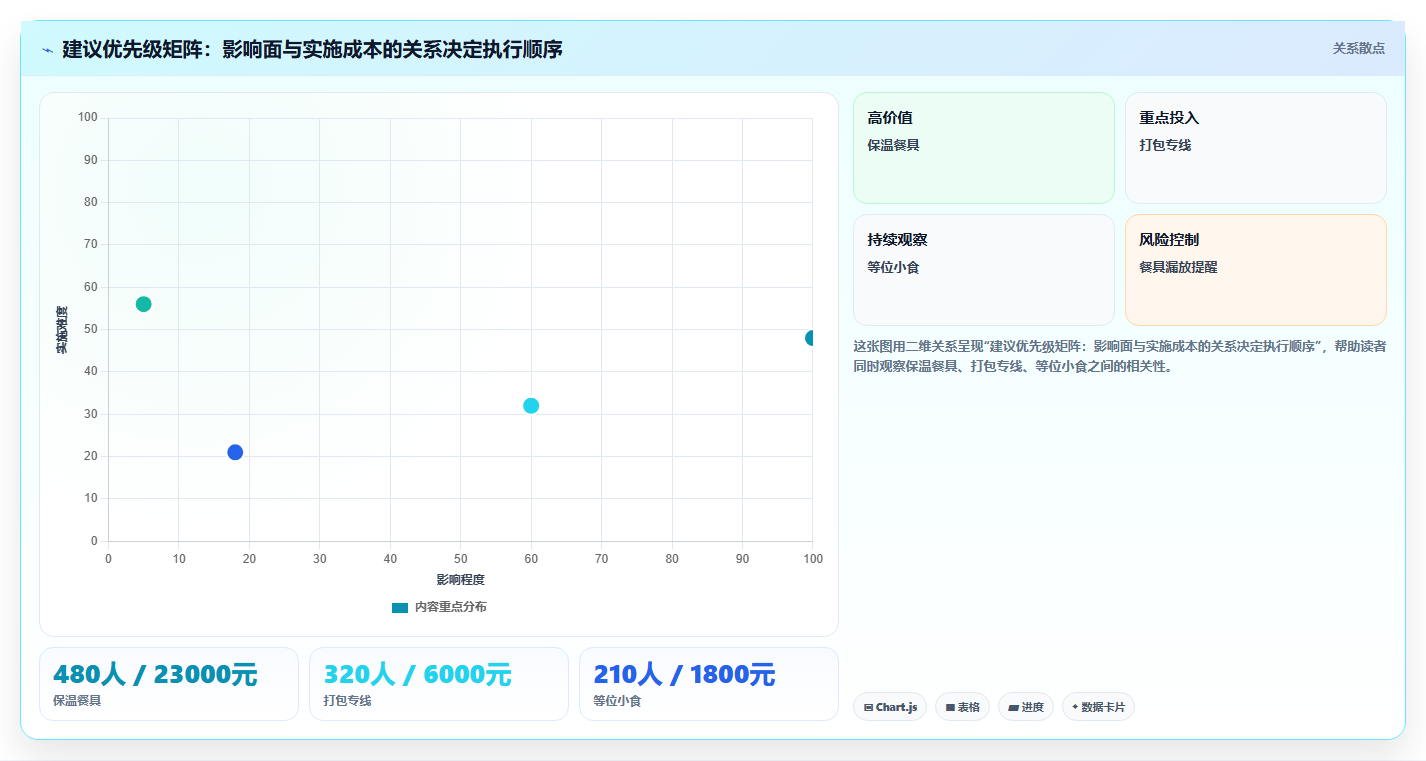This screenshot has height=761, width=1426.
Task: Open the 持续观察 quadrant card
Action: (x=983, y=270)
